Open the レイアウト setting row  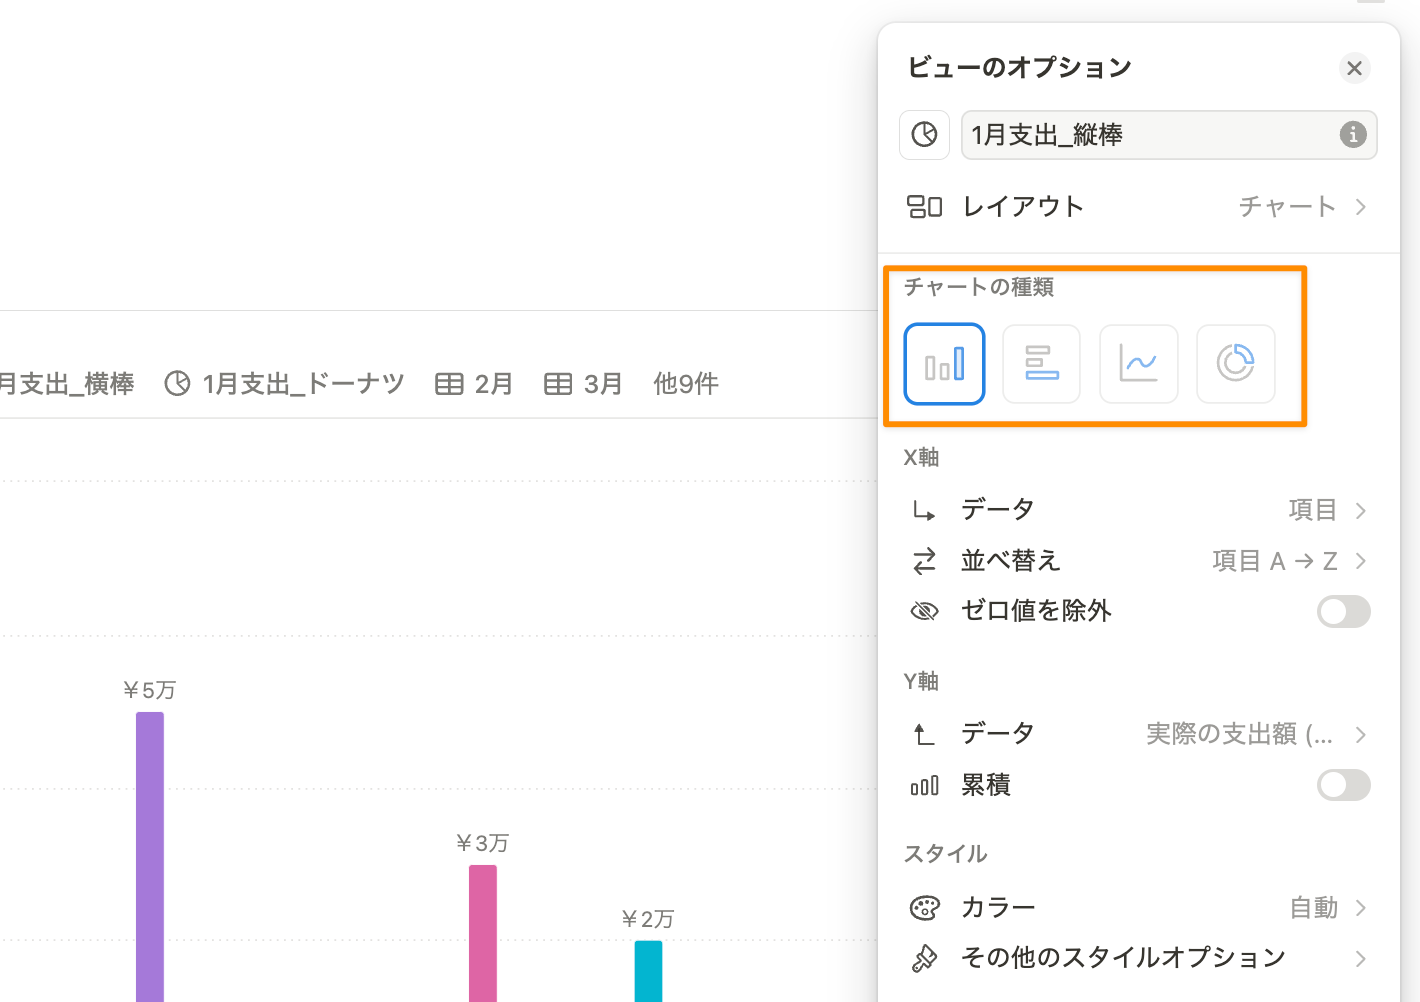click(x=1137, y=206)
